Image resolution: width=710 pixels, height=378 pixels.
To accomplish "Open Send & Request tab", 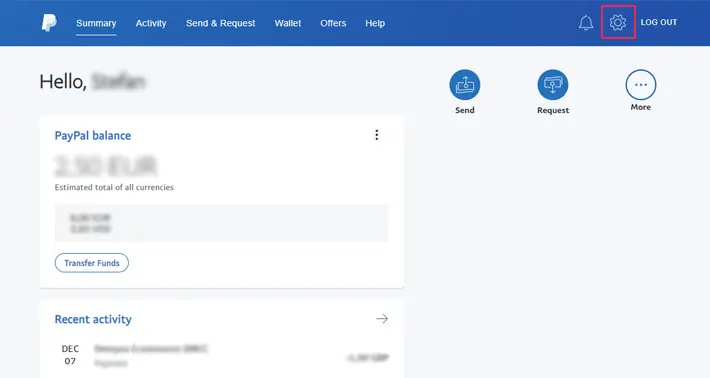I will point(221,23).
